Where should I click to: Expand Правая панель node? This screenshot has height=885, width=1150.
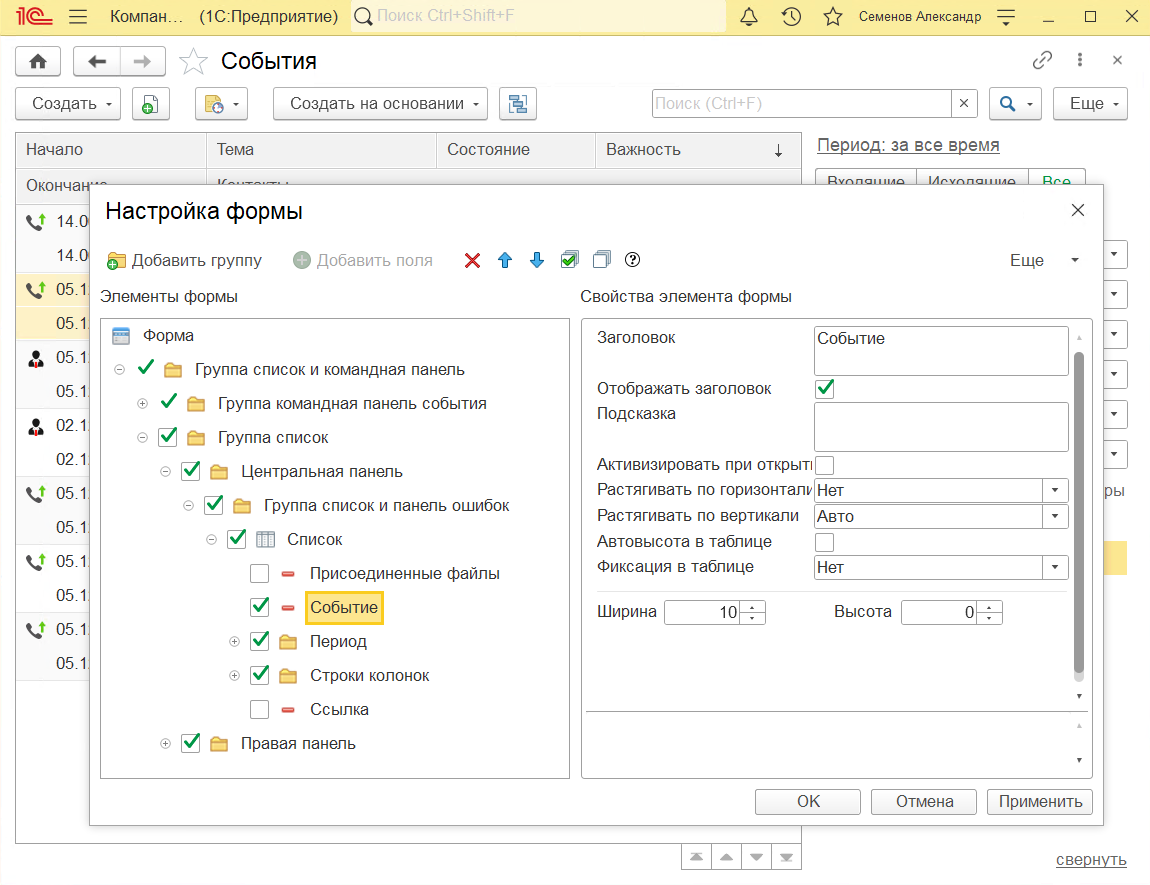pos(165,743)
